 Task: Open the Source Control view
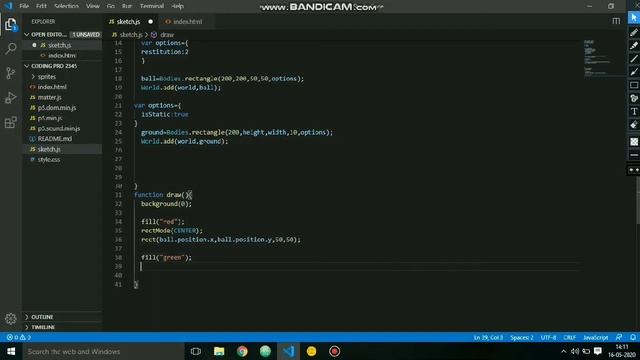(11, 73)
